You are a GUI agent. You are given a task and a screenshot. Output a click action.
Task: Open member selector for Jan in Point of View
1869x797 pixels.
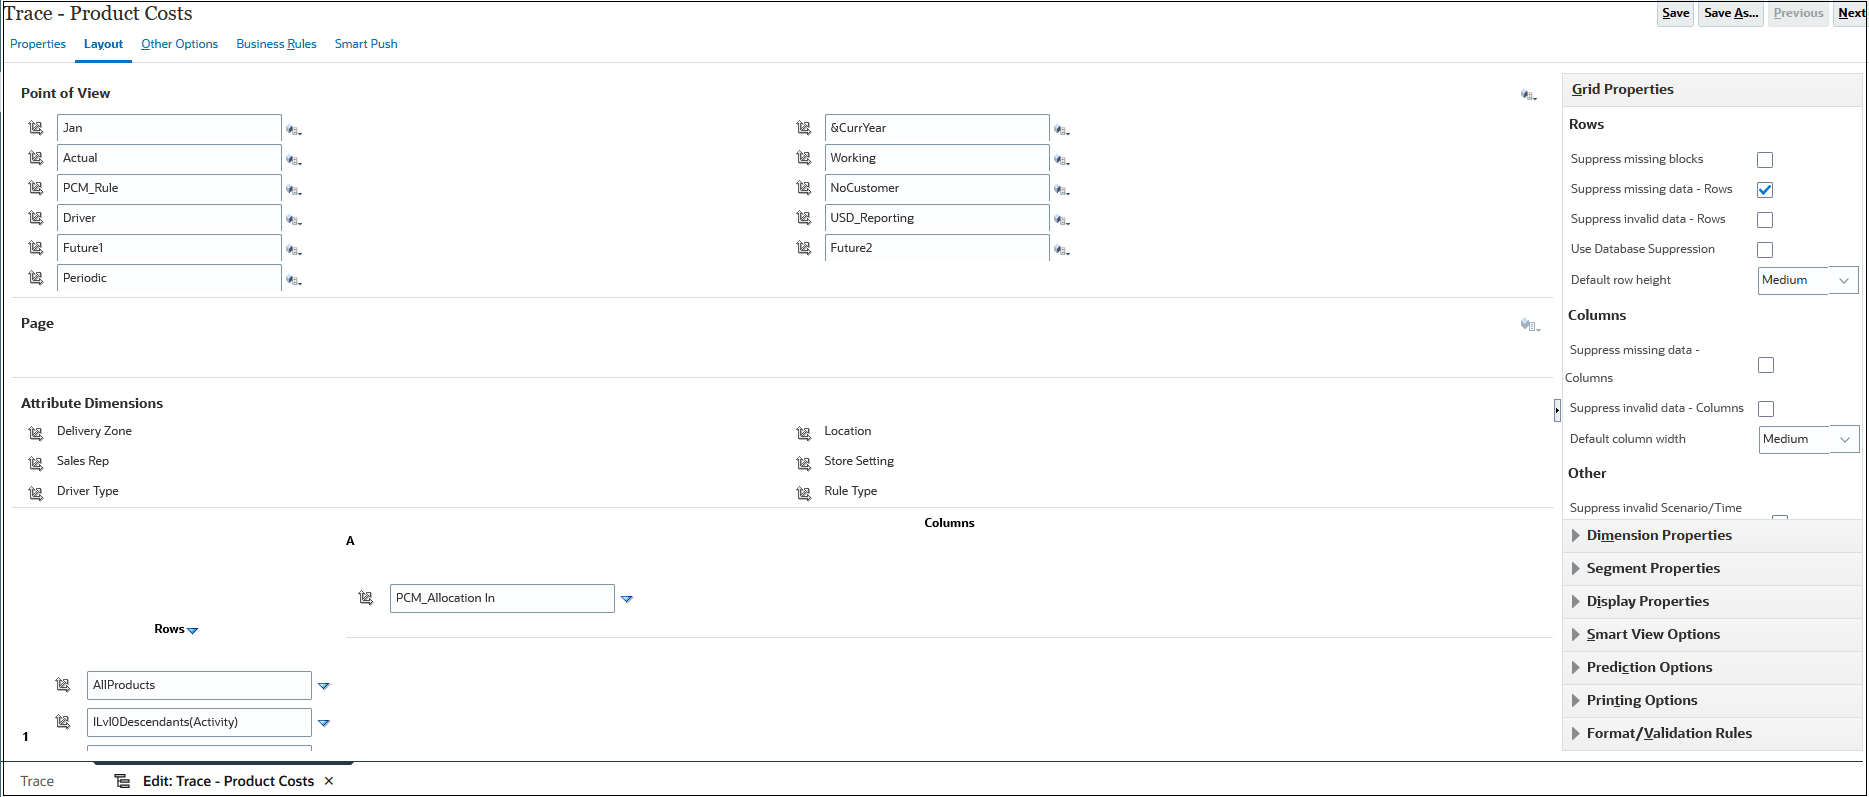pyautogui.click(x=293, y=129)
